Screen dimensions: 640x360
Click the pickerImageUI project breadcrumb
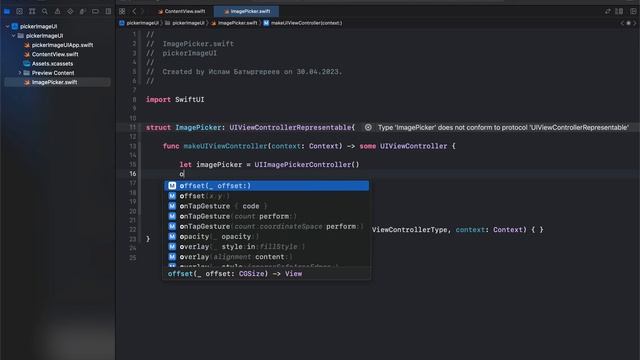pyautogui.click(x=139, y=23)
